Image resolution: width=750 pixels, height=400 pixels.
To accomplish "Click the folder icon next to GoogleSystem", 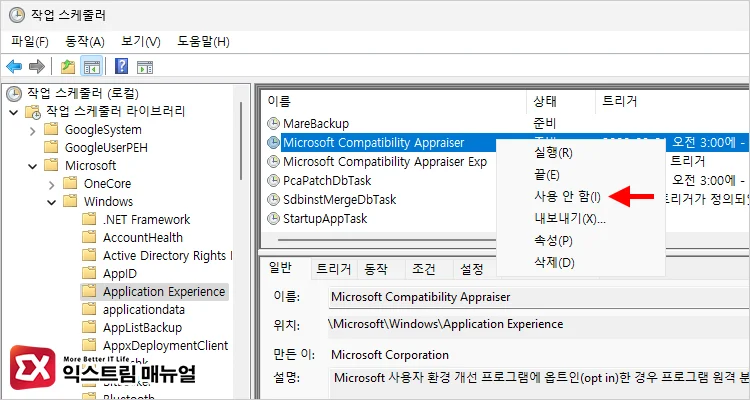I will pos(50,129).
